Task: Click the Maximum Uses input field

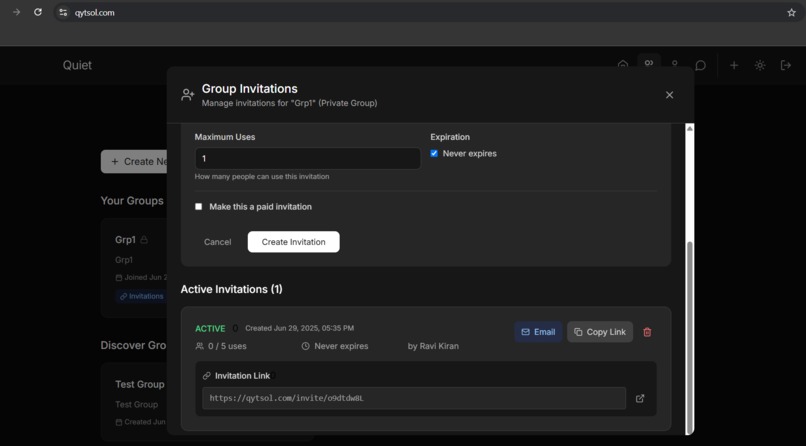Action: 307,159
